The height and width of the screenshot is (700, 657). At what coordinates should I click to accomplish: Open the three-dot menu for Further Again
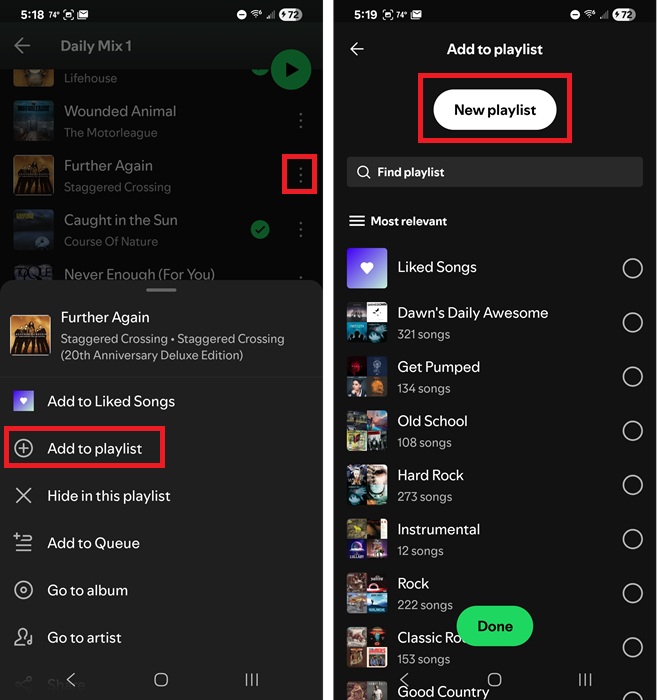click(300, 175)
